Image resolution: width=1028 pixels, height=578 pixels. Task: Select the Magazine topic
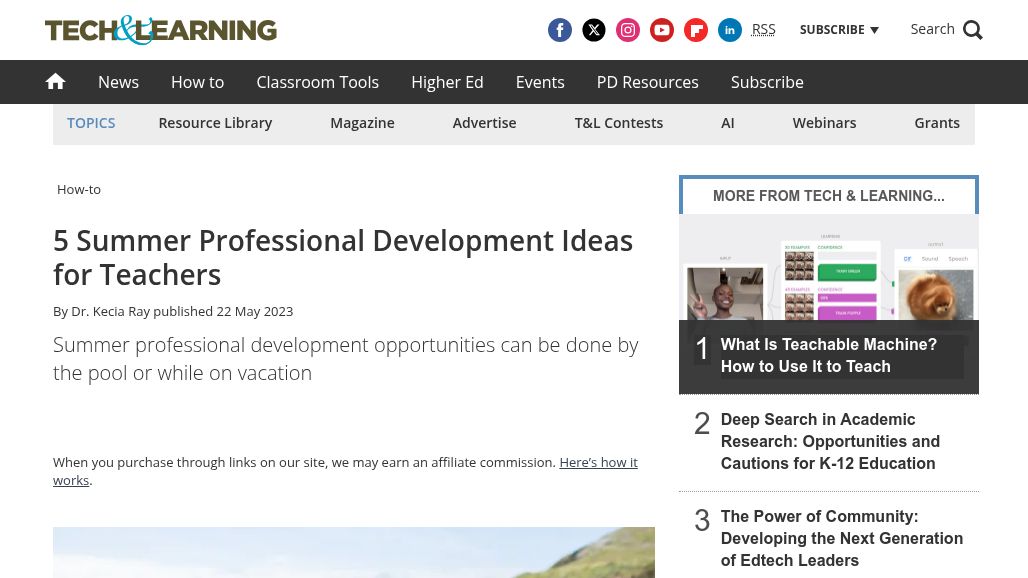pyautogui.click(x=362, y=123)
